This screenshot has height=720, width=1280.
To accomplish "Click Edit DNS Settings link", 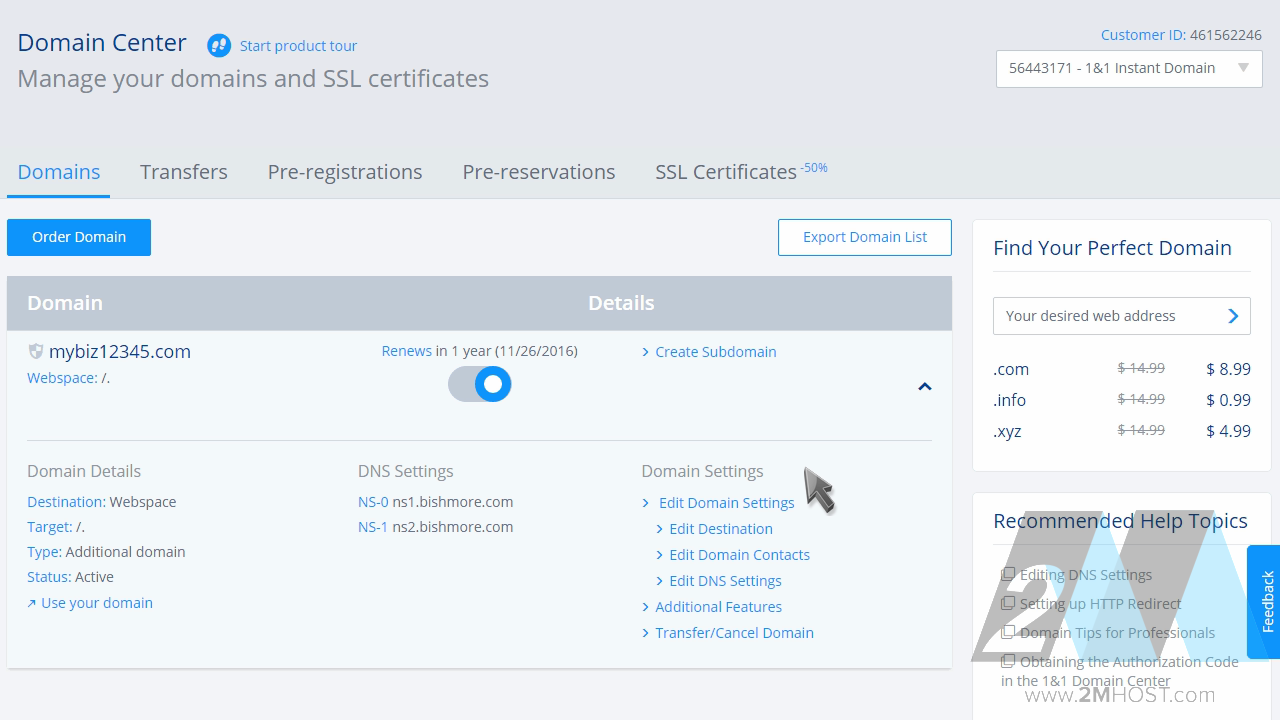I will 726,581.
